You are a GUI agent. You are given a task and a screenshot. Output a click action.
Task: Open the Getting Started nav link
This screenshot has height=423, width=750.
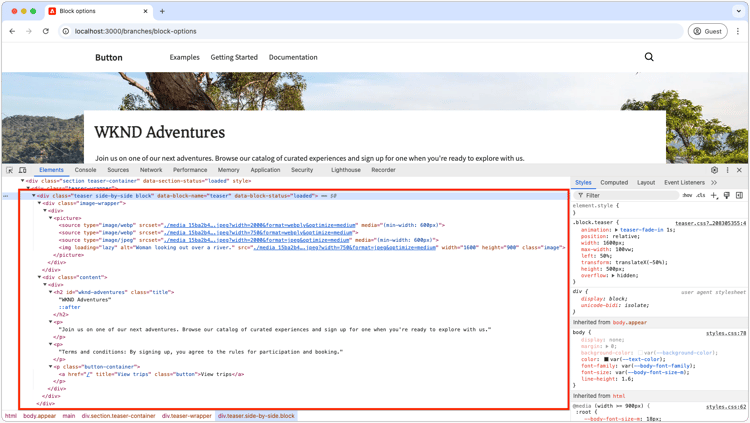point(234,57)
